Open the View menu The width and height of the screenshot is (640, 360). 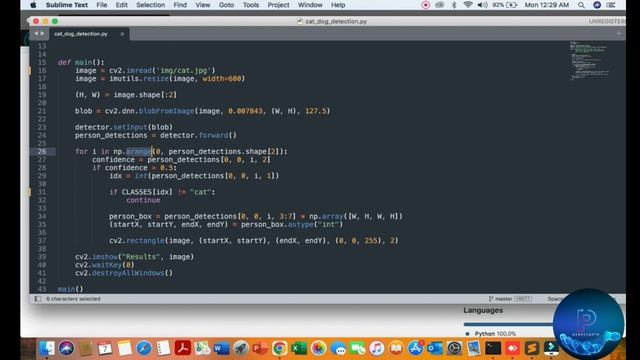pyautogui.click(x=202, y=5)
